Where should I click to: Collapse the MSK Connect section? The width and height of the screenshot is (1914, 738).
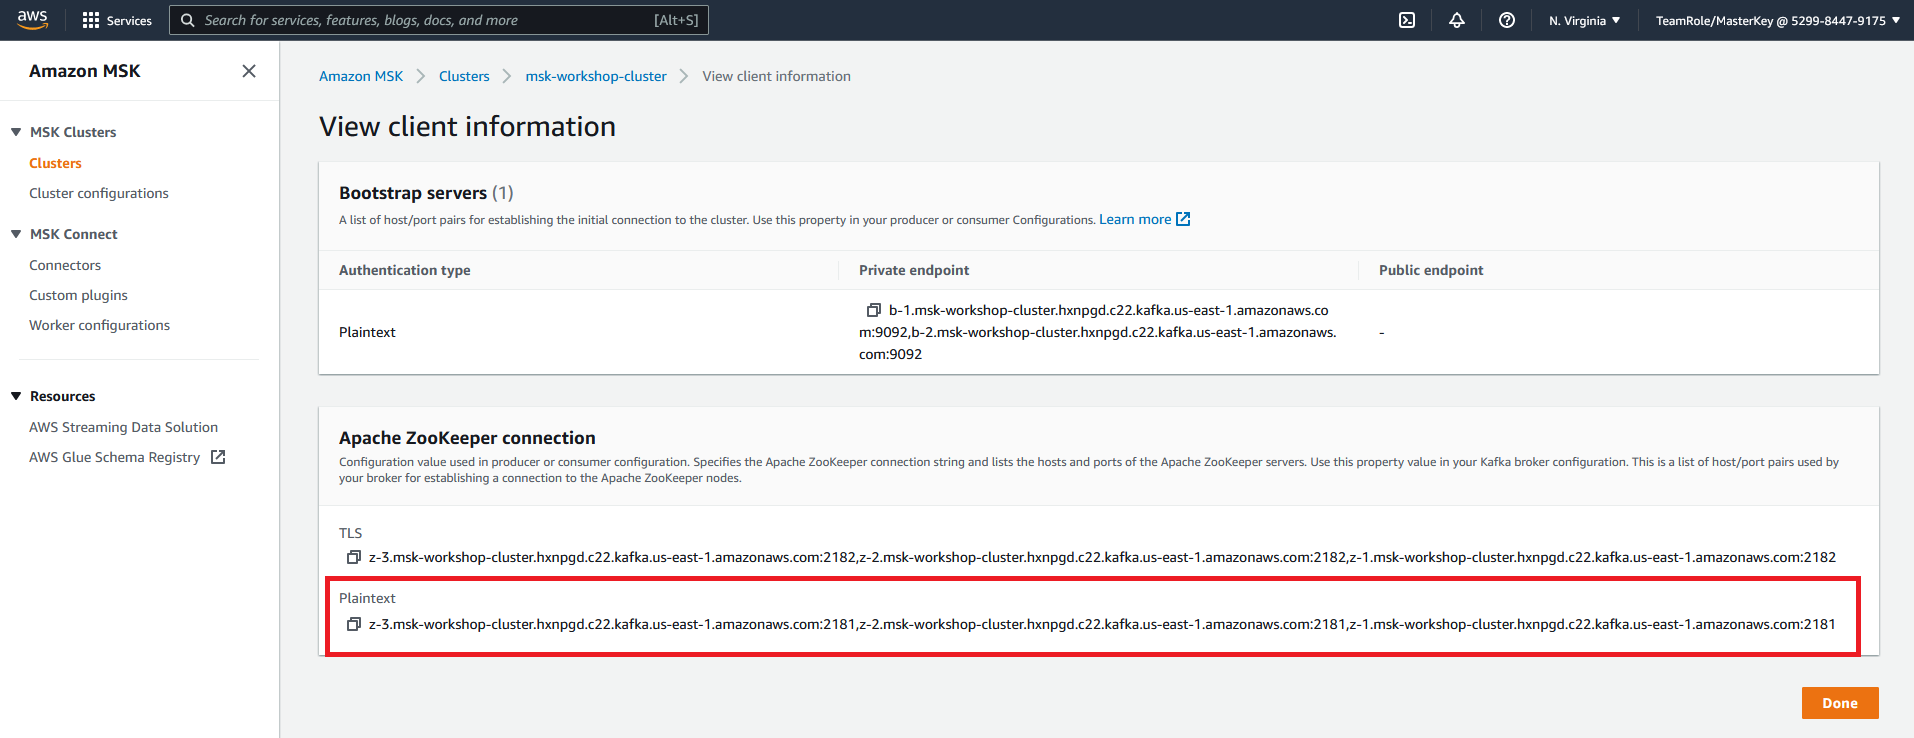point(16,234)
